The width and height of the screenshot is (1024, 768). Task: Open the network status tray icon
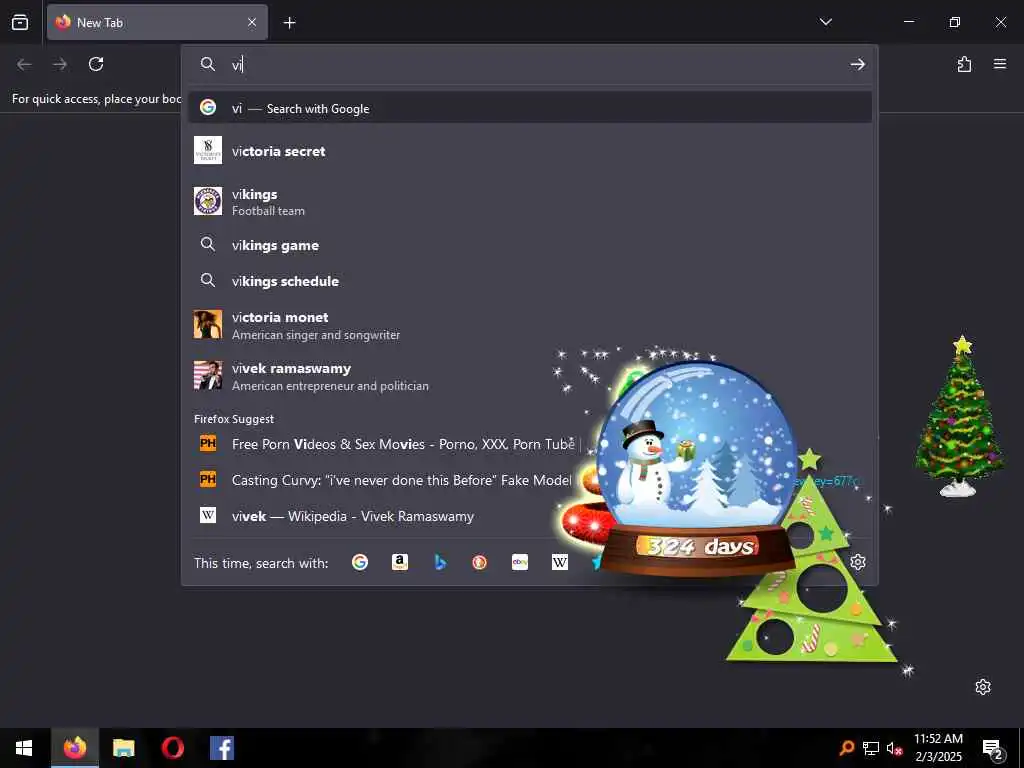(x=871, y=748)
